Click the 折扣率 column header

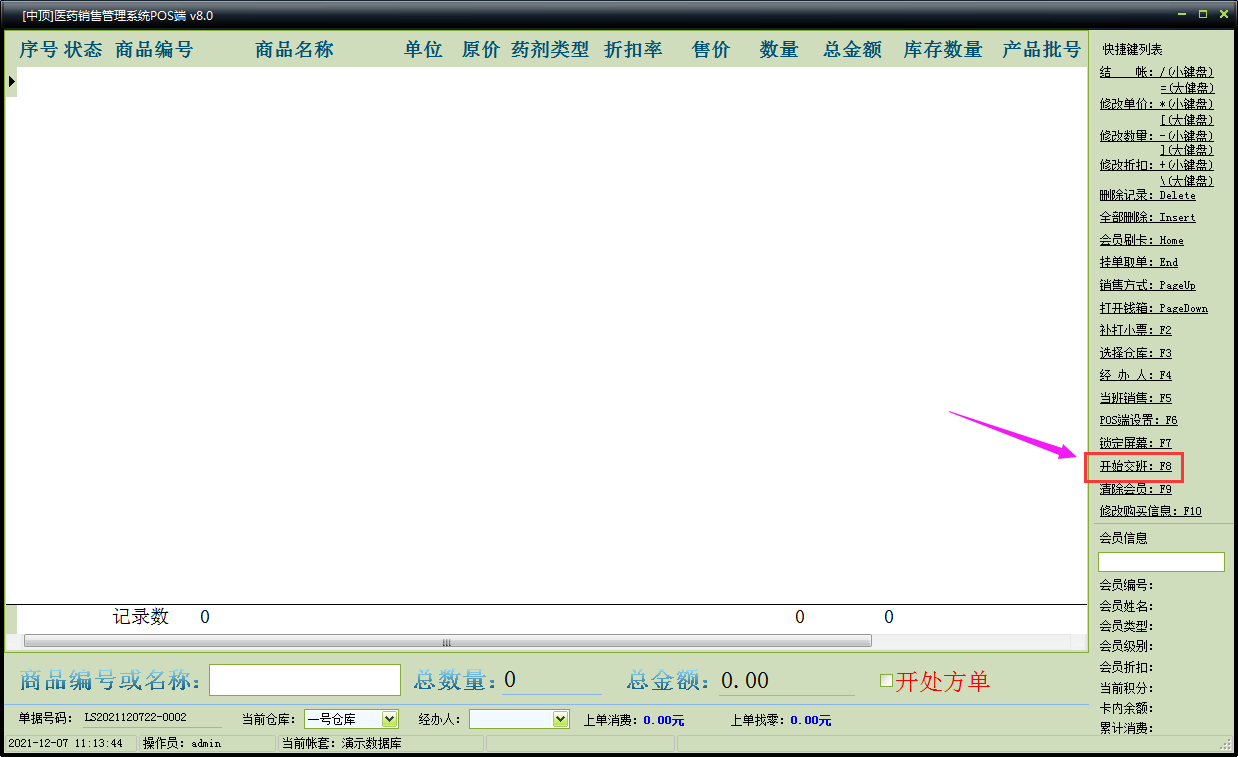pos(633,50)
